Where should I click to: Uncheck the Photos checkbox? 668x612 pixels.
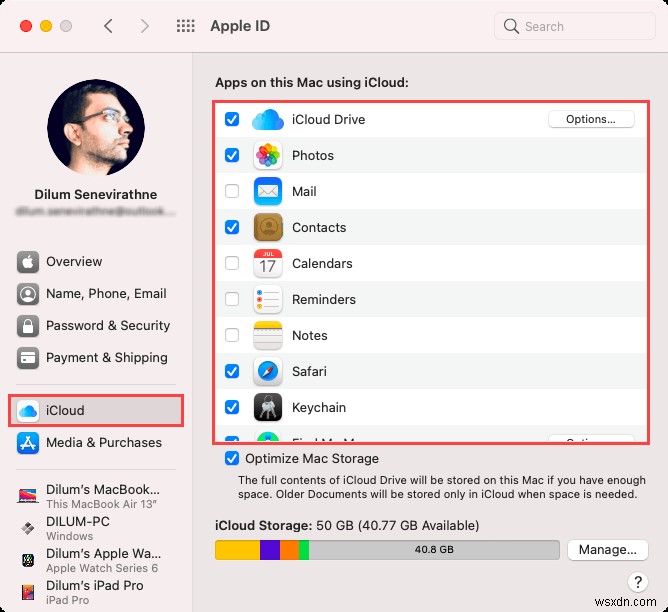point(232,155)
